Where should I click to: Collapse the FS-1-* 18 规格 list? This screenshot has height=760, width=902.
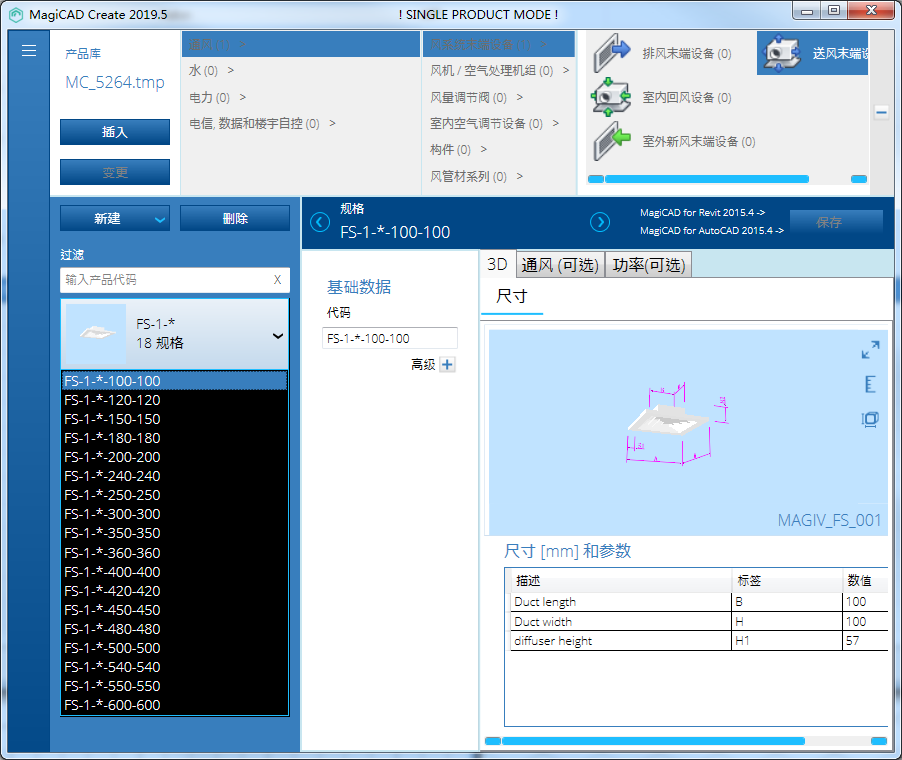pos(278,336)
